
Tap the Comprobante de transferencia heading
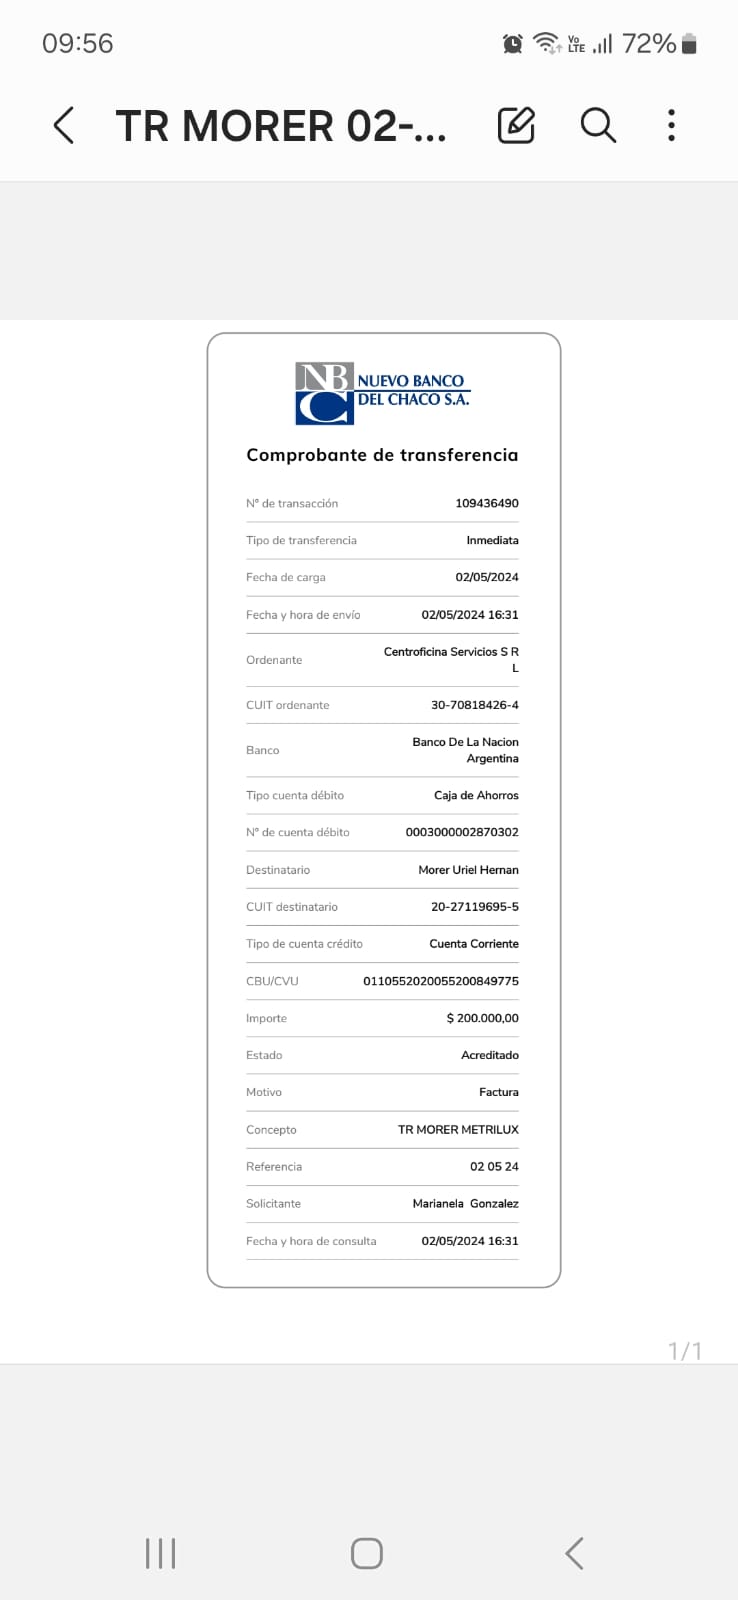(382, 455)
